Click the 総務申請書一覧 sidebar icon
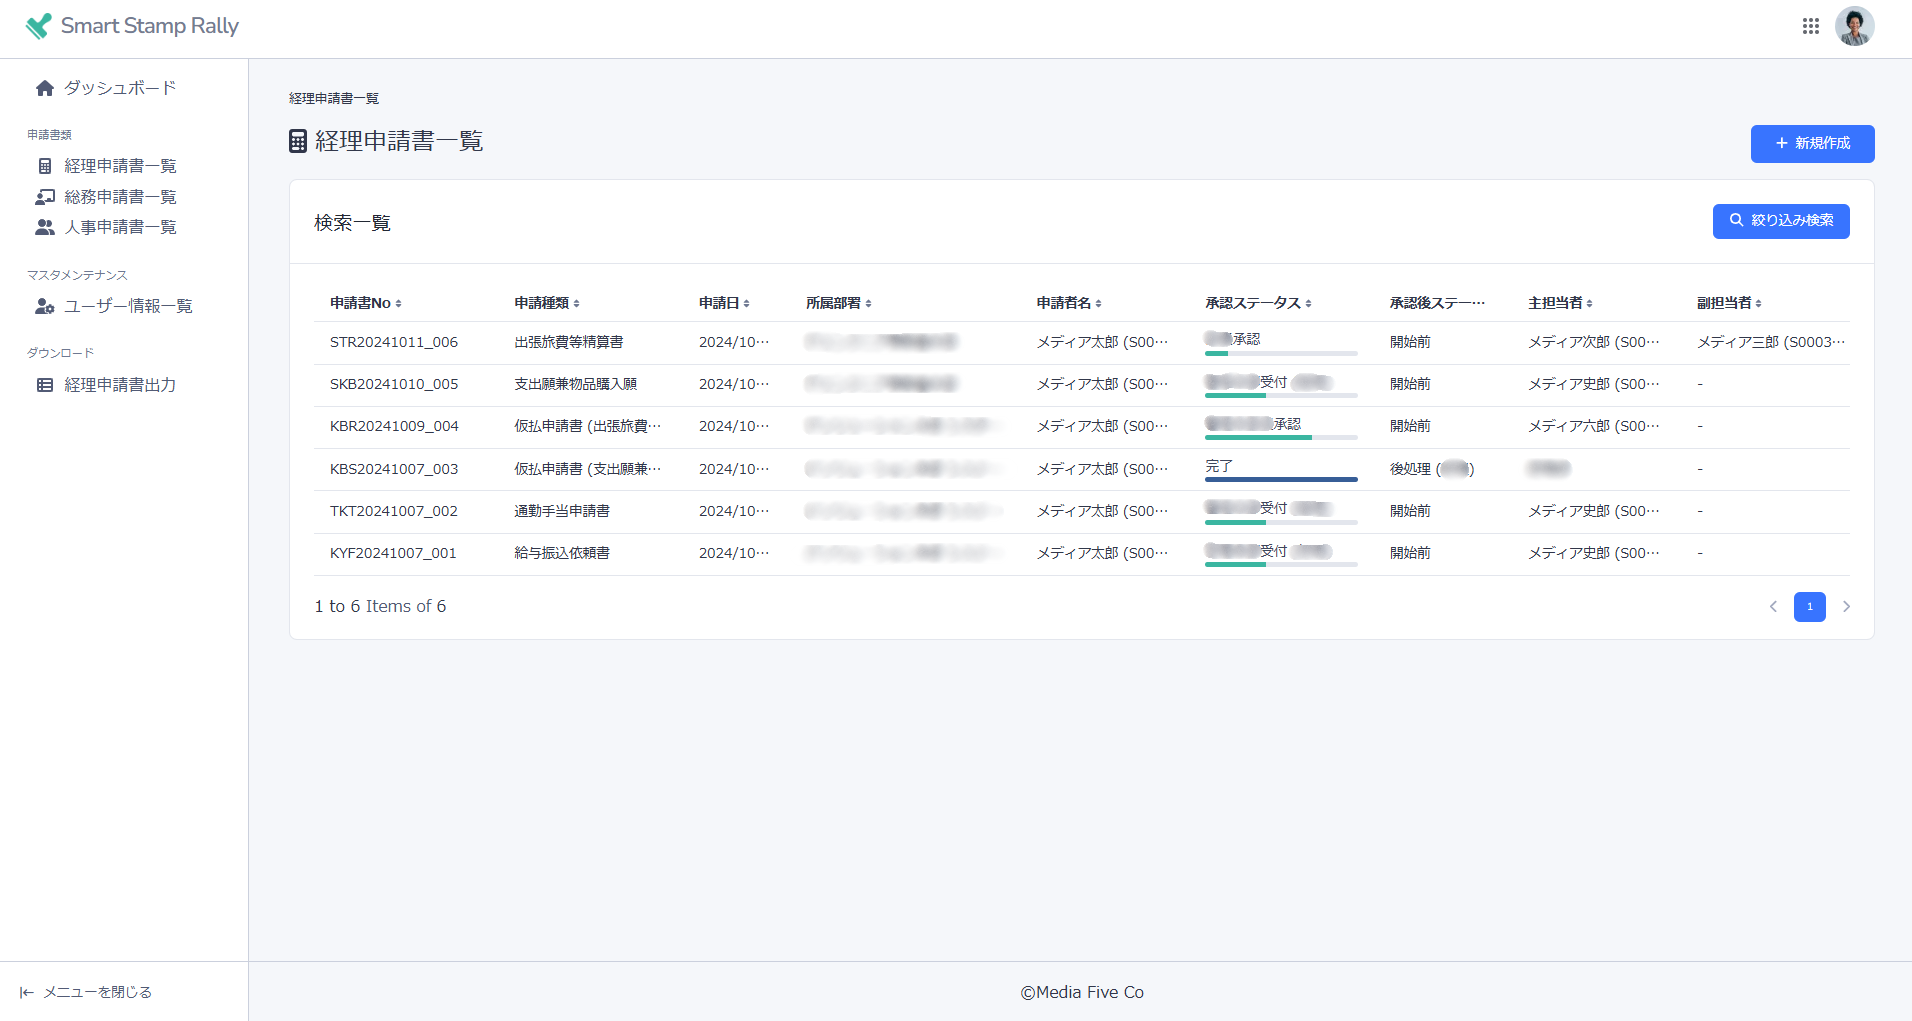Viewport: 1912px width, 1021px height. point(45,197)
